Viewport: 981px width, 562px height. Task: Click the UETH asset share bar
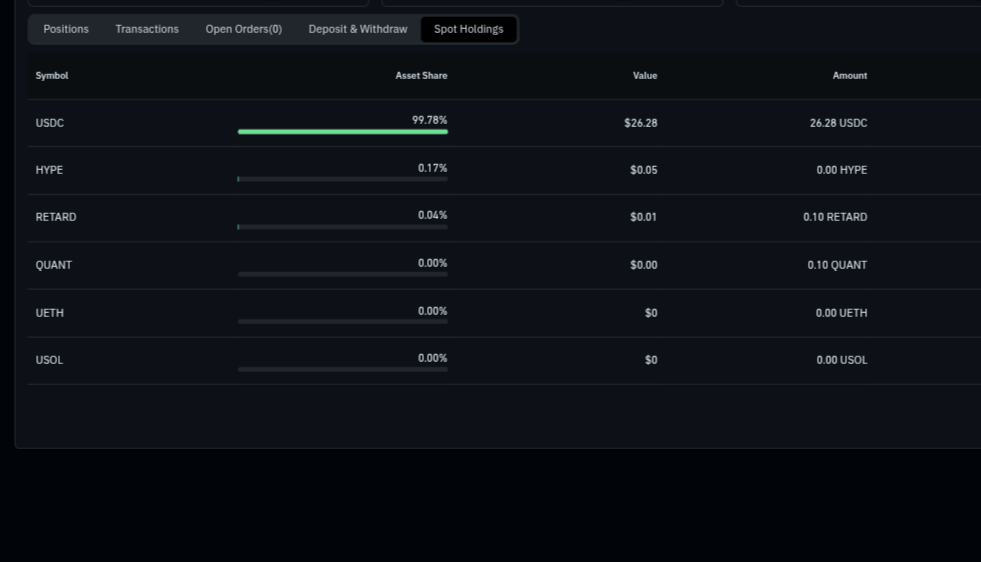(x=343, y=322)
